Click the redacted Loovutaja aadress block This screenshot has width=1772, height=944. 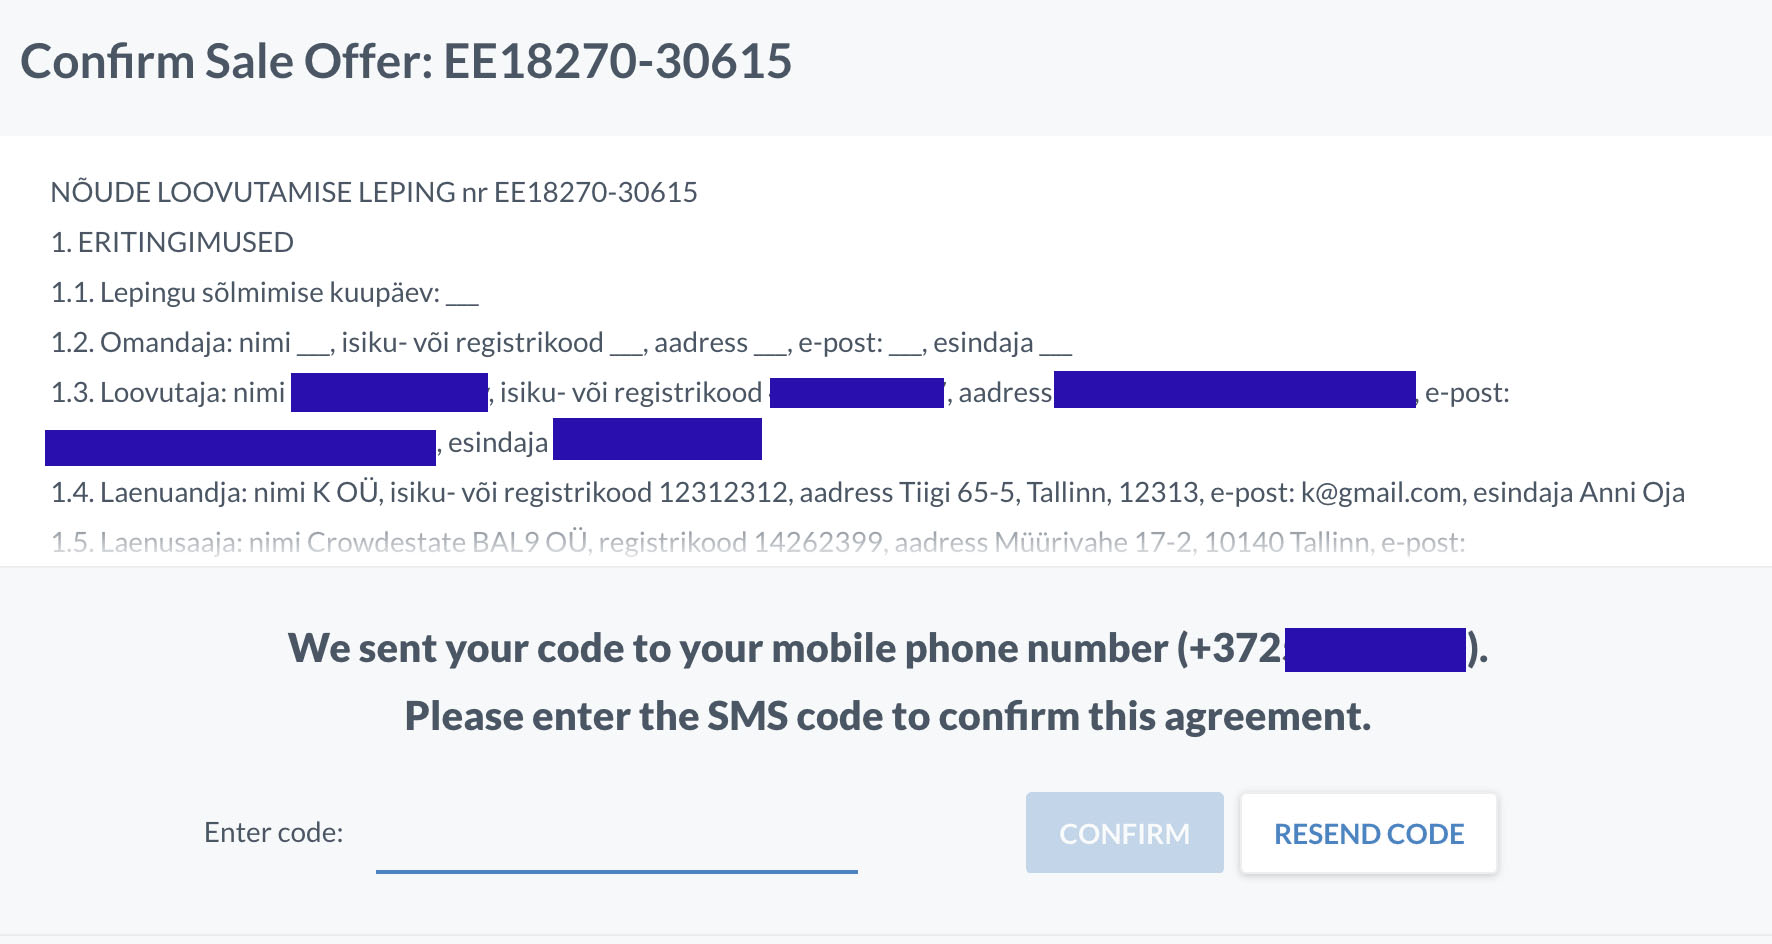[x=1235, y=389]
